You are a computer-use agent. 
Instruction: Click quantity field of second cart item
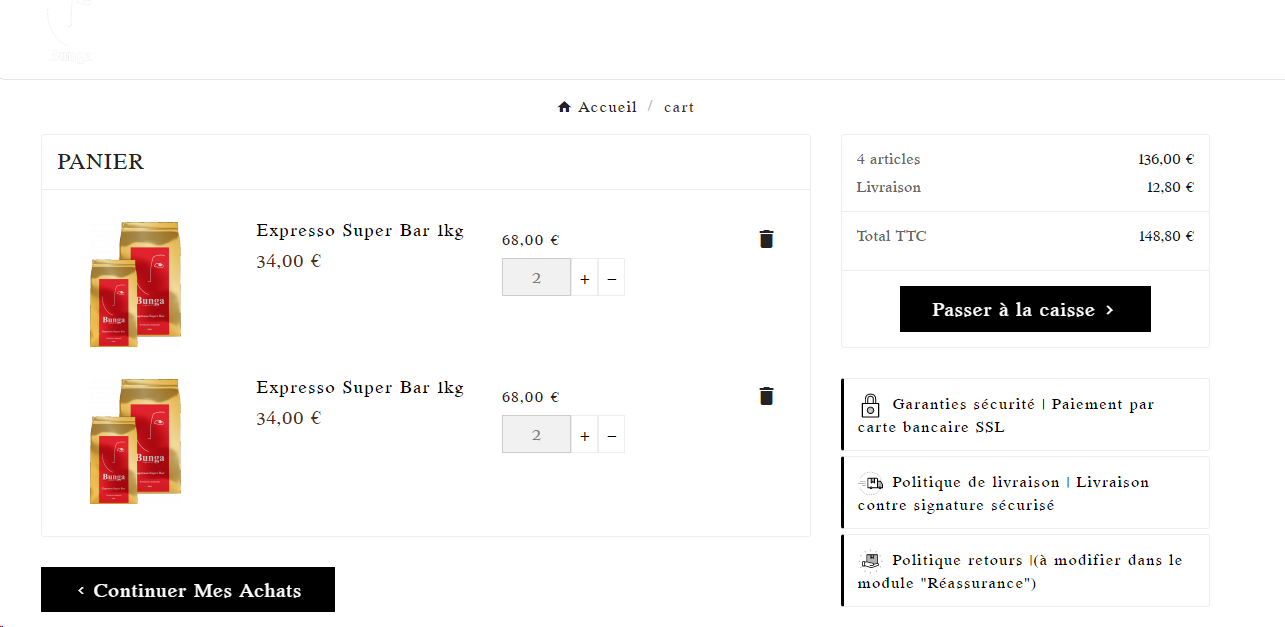tap(536, 435)
